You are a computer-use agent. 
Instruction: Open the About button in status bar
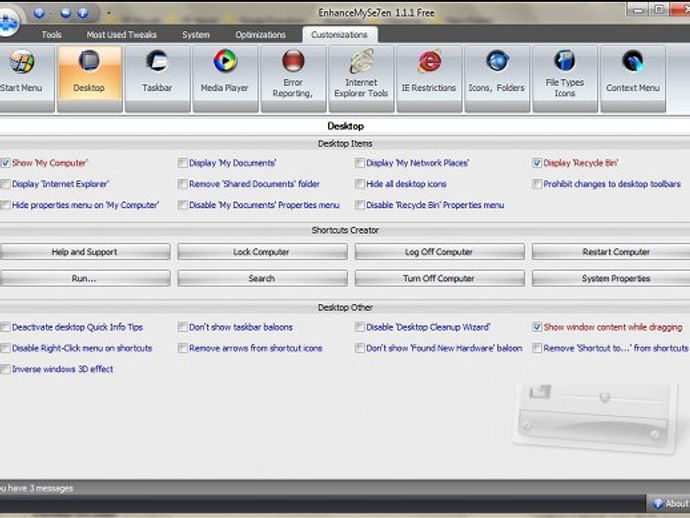pyautogui.click(x=670, y=503)
